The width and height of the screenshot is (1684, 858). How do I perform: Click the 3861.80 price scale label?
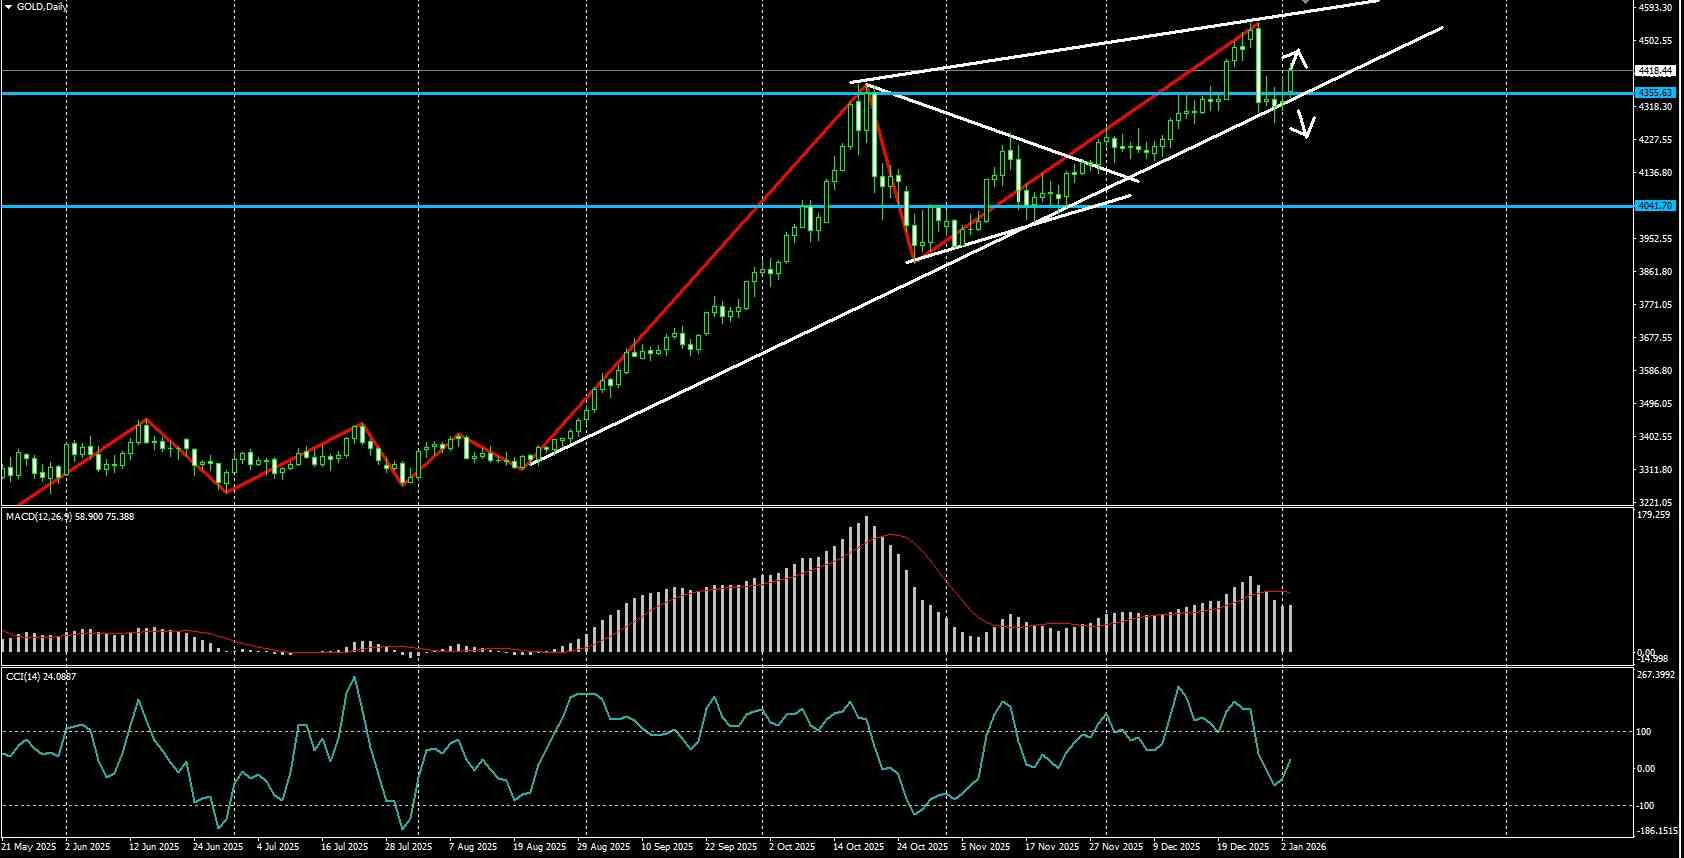pos(1655,272)
